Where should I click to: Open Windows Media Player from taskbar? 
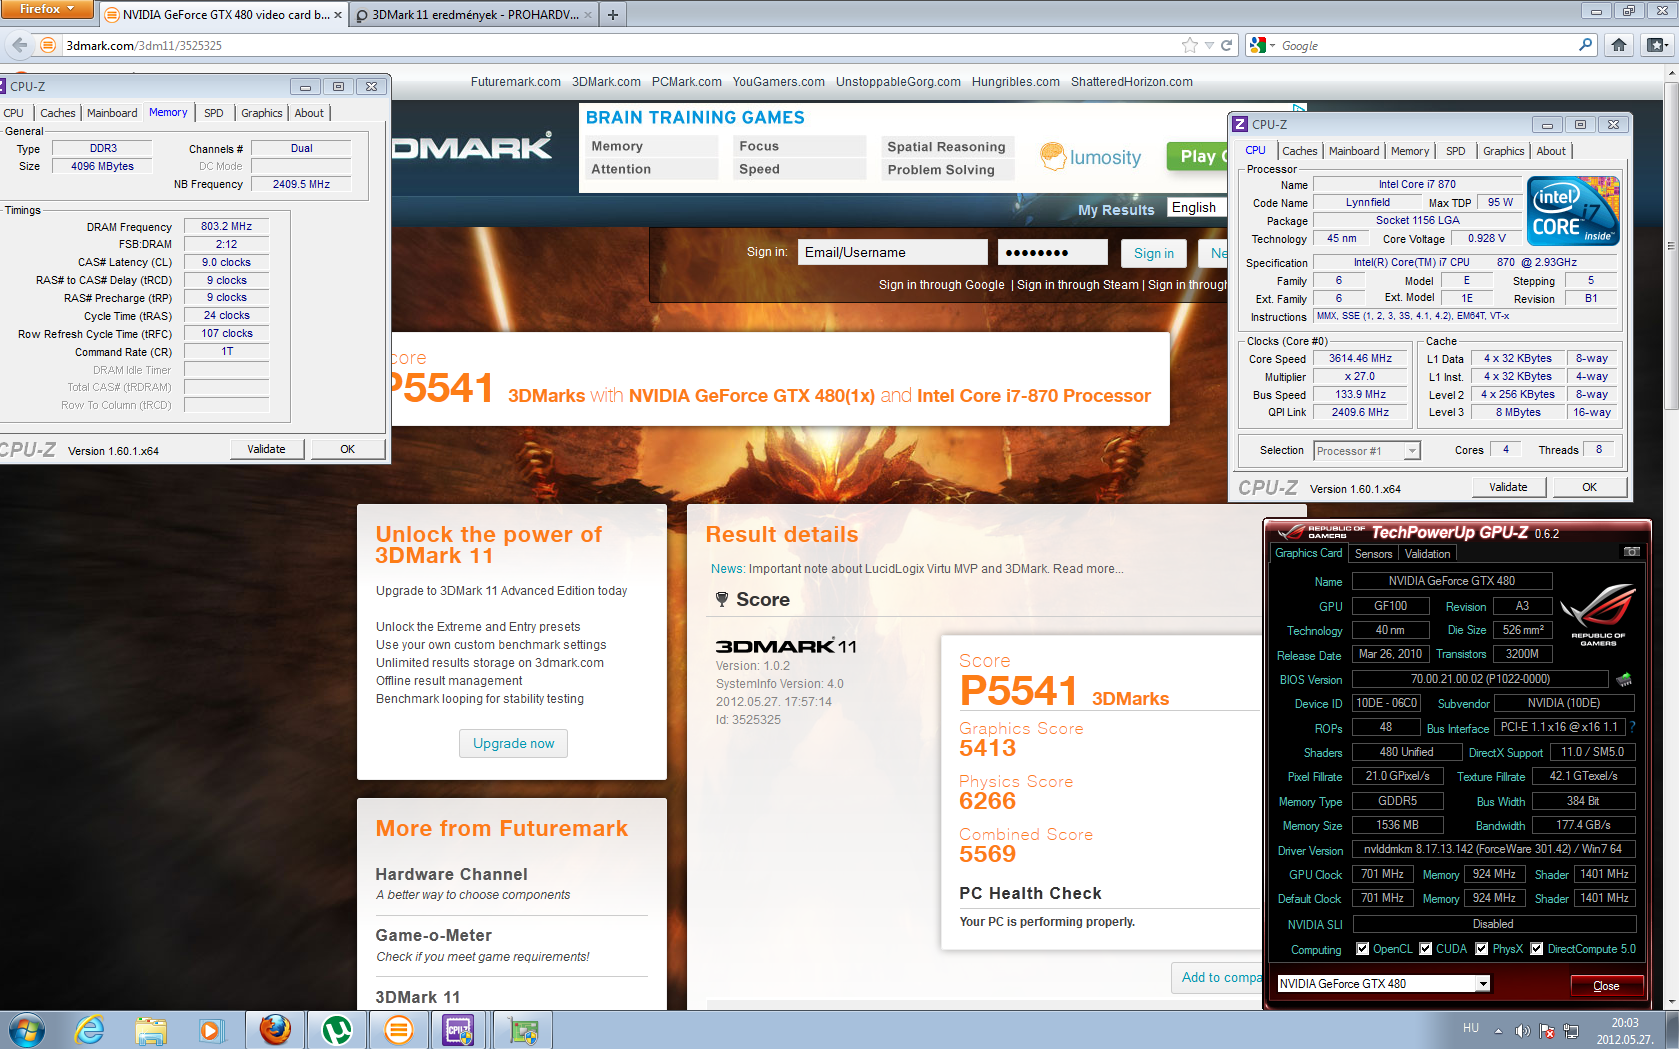(212, 1030)
